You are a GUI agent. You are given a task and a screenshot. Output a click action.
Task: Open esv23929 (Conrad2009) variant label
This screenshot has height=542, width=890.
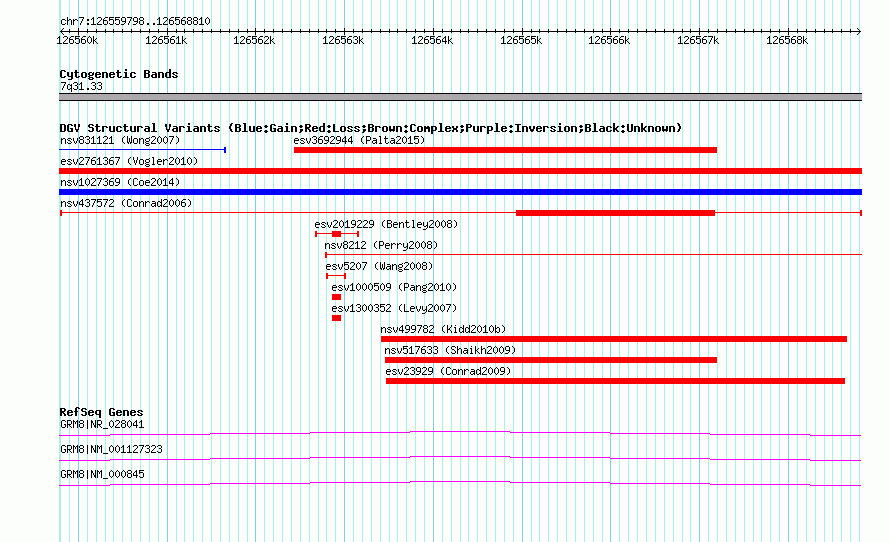tap(448, 371)
